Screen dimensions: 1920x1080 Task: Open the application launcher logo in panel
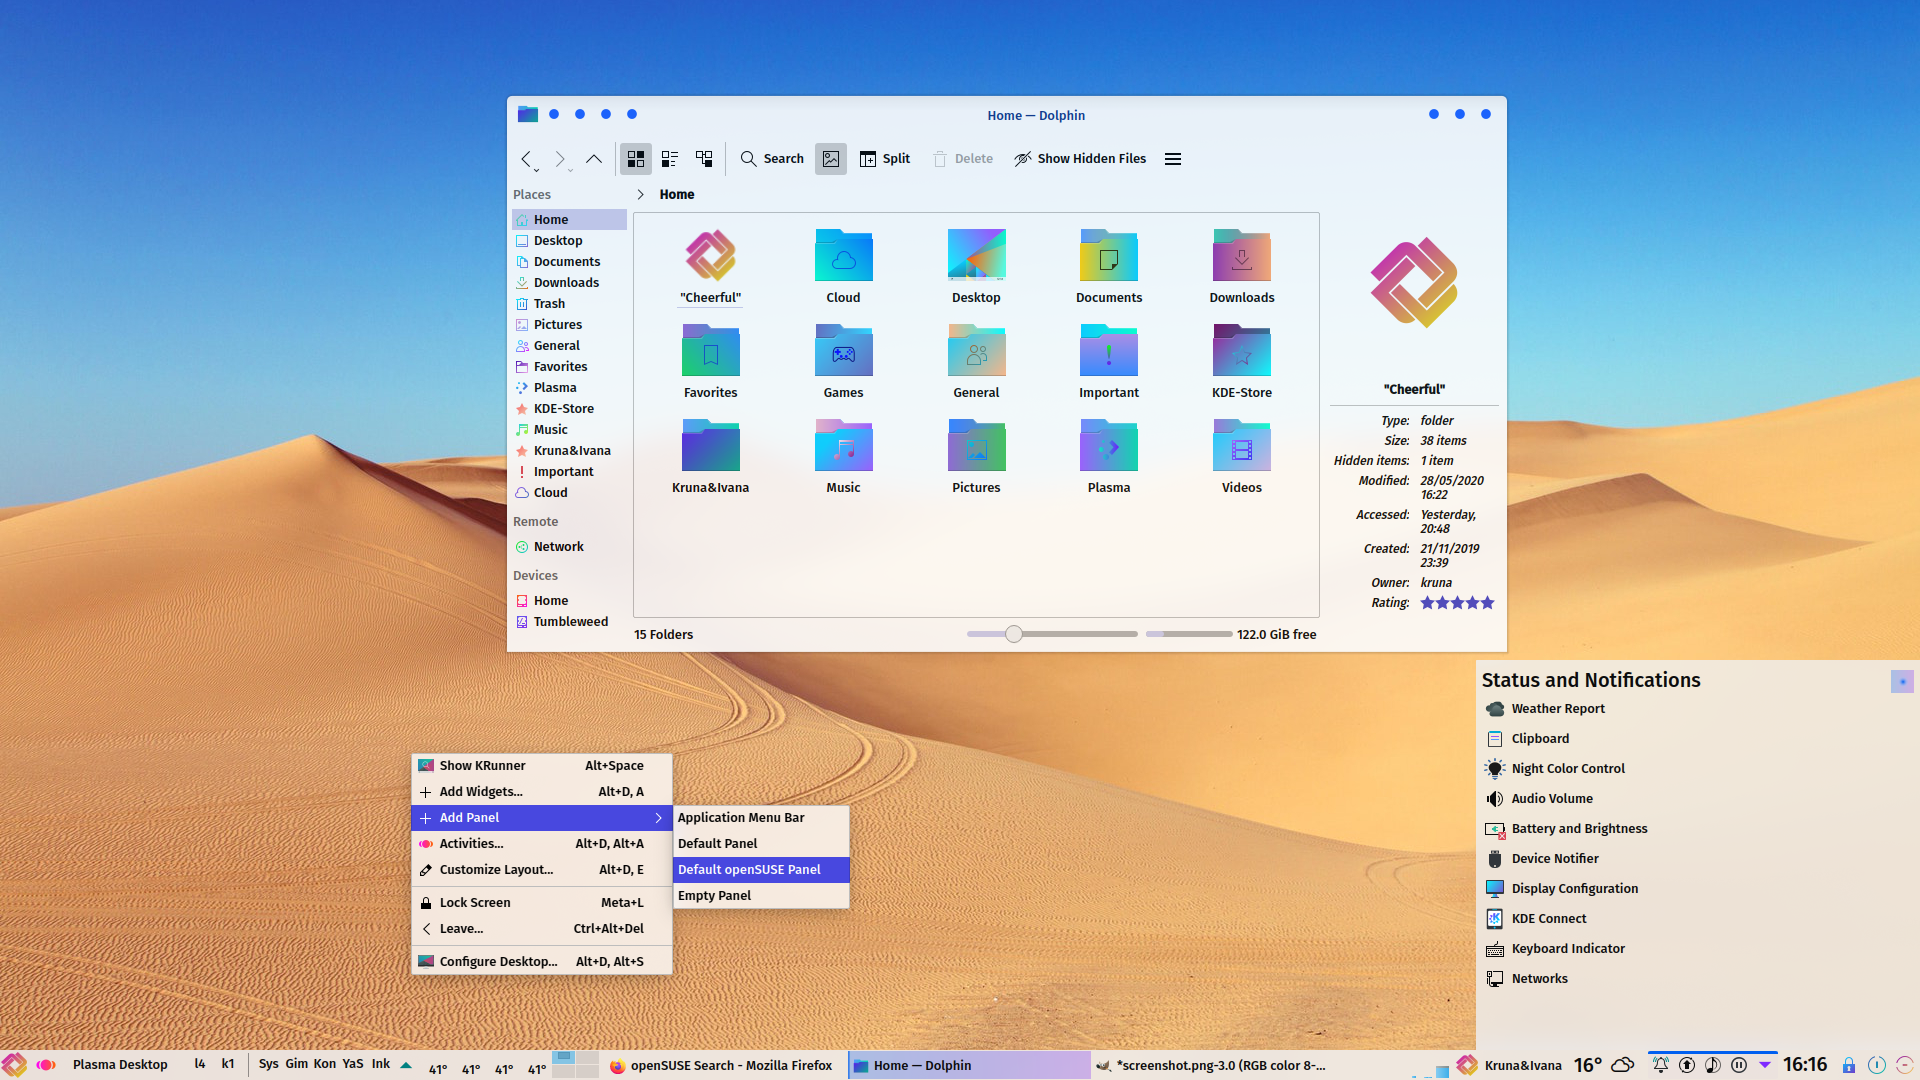tap(14, 1065)
